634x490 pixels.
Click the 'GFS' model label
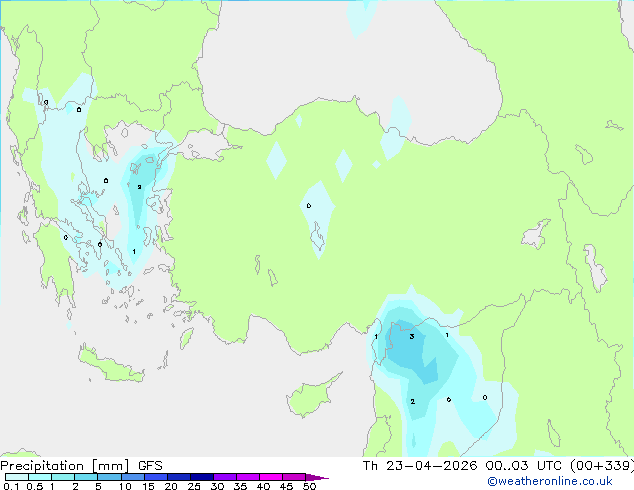pos(150,466)
